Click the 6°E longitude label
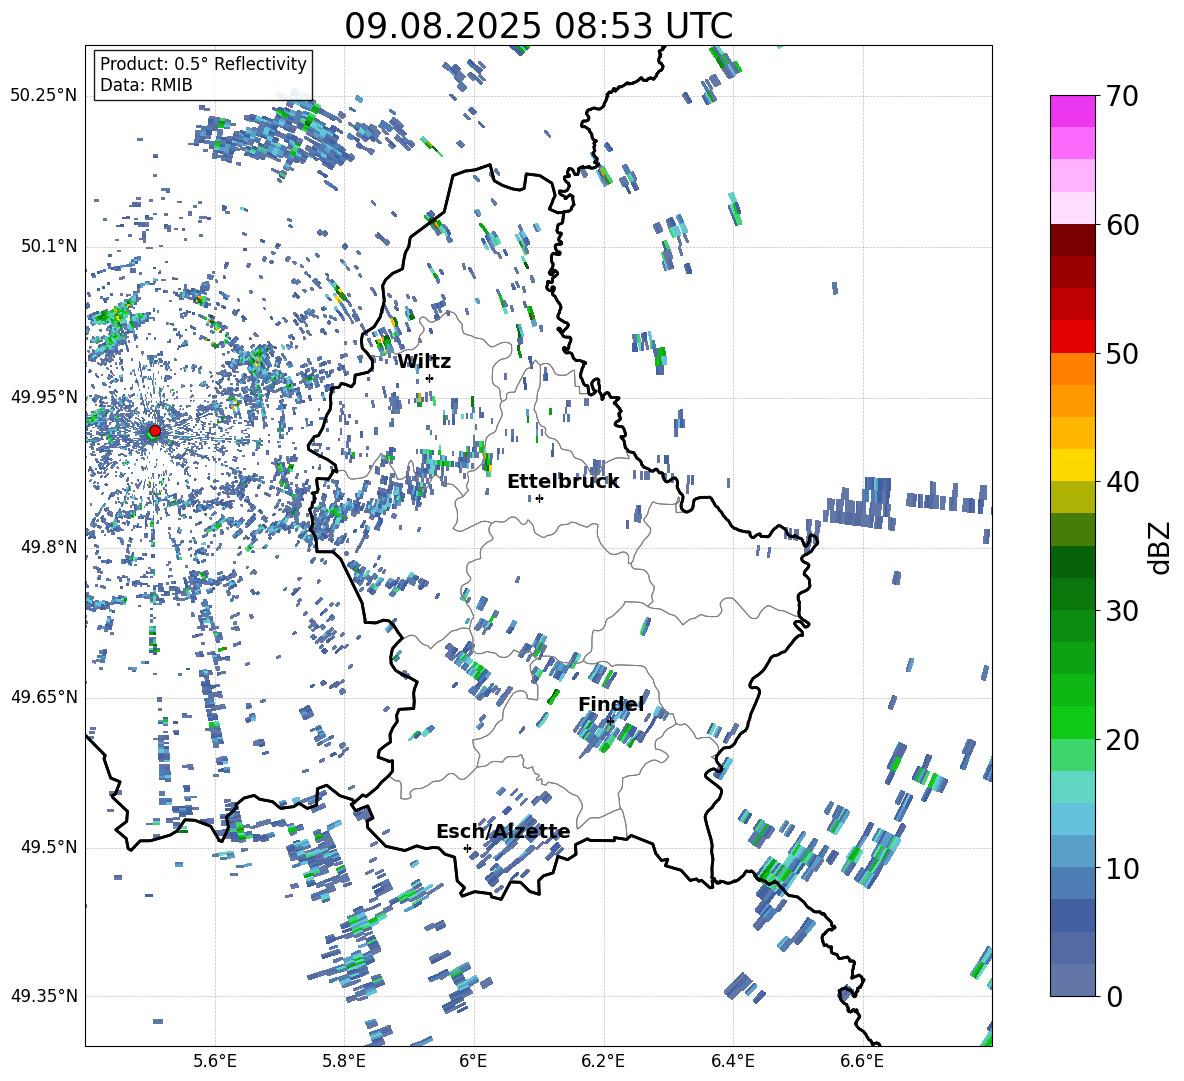Image resolution: width=1184 pixels, height=1081 pixels. pyautogui.click(x=473, y=1061)
